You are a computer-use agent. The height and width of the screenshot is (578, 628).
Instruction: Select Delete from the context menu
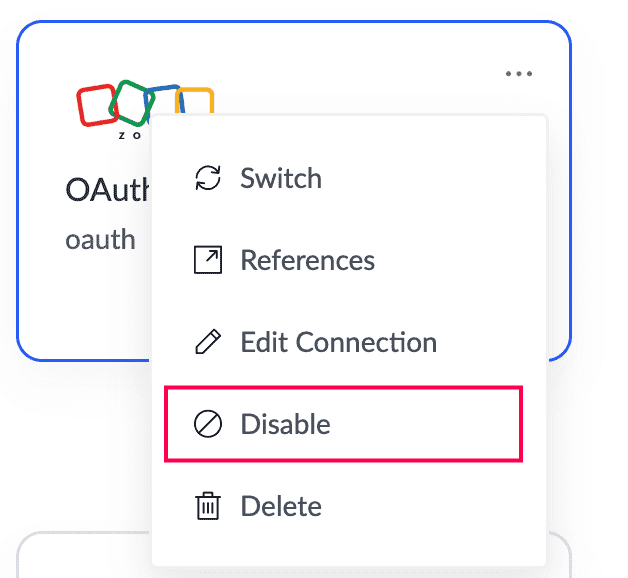(x=281, y=507)
